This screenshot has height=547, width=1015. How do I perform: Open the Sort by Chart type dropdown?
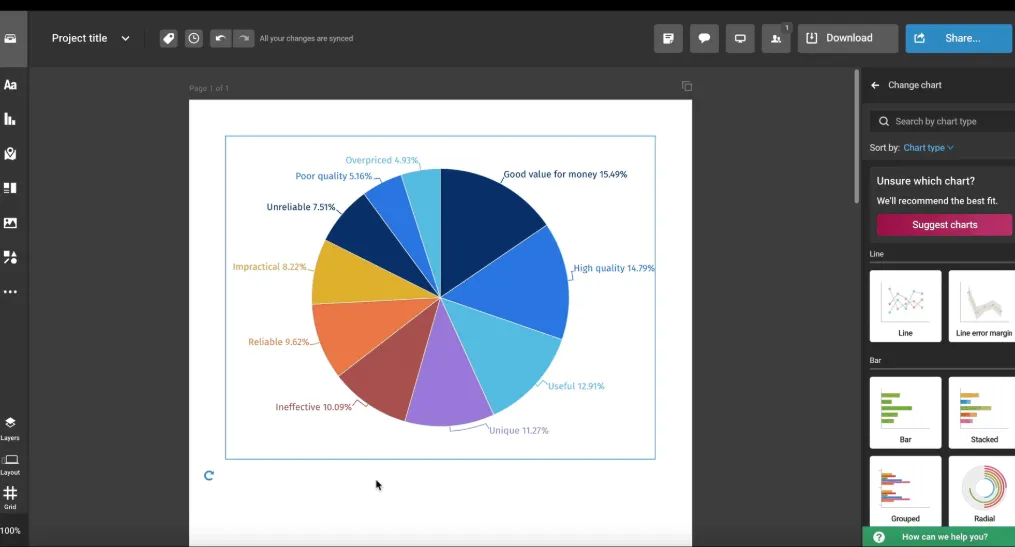tap(928, 148)
